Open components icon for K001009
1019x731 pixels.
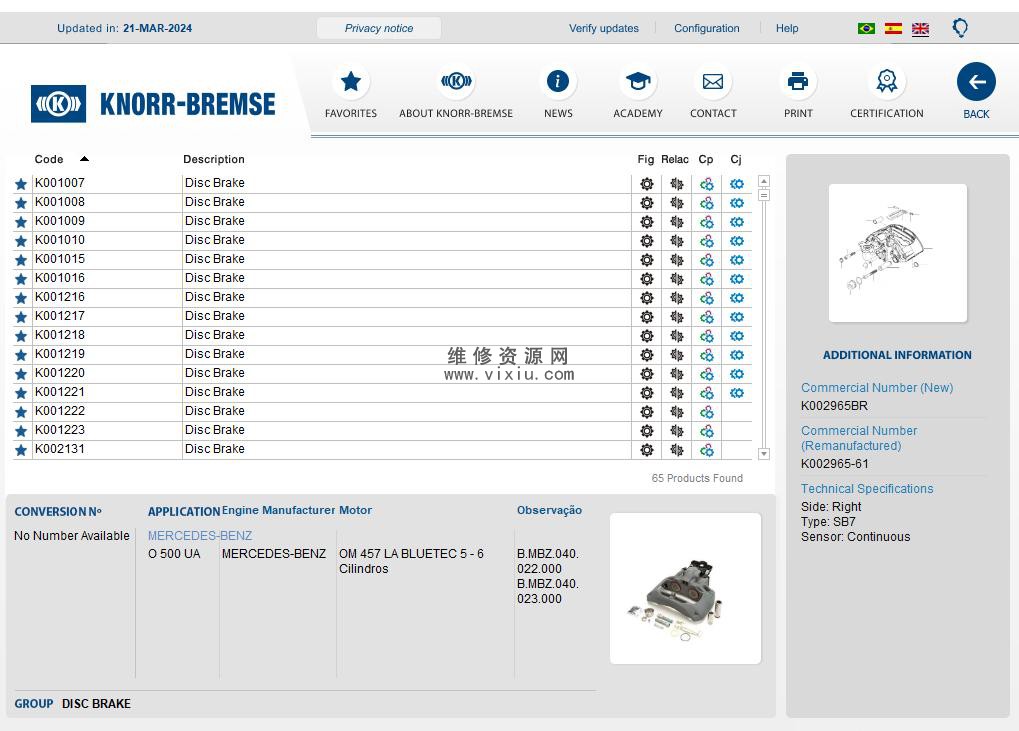point(706,222)
